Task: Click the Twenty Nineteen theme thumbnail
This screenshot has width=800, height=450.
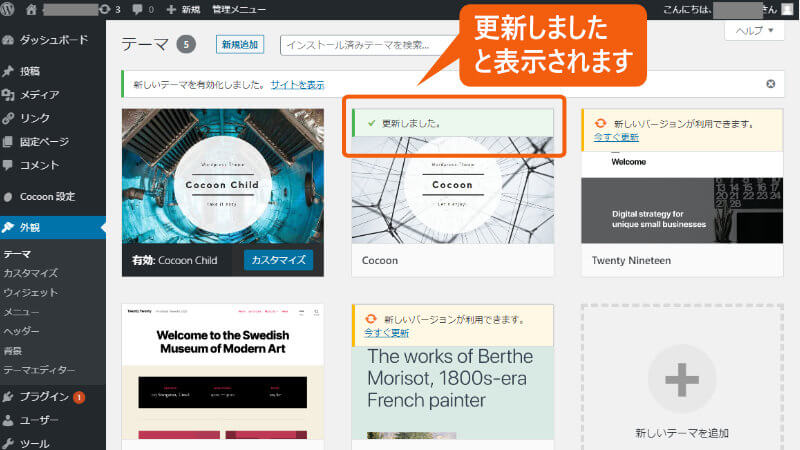Action: [x=682, y=197]
